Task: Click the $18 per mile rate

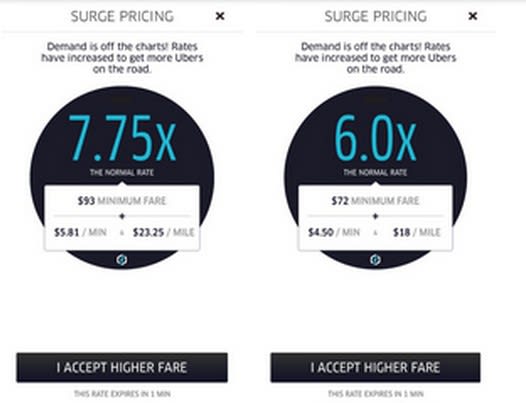Action: (417, 232)
